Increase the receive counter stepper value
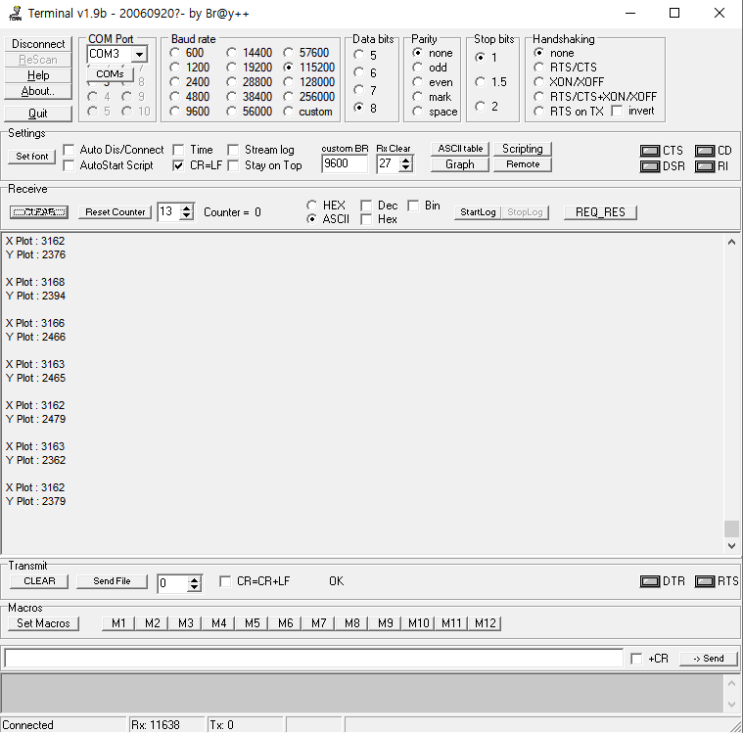 (186, 208)
